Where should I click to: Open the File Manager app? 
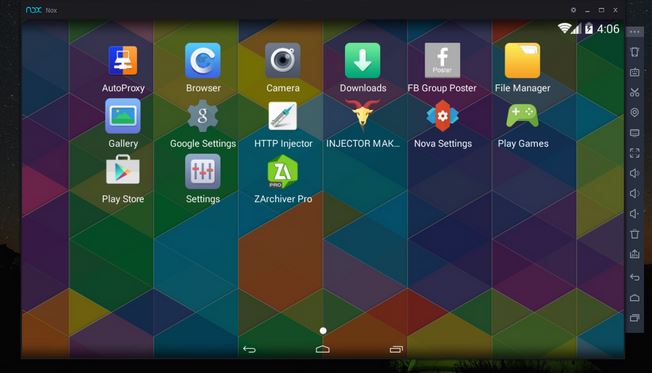pos(523,61)
